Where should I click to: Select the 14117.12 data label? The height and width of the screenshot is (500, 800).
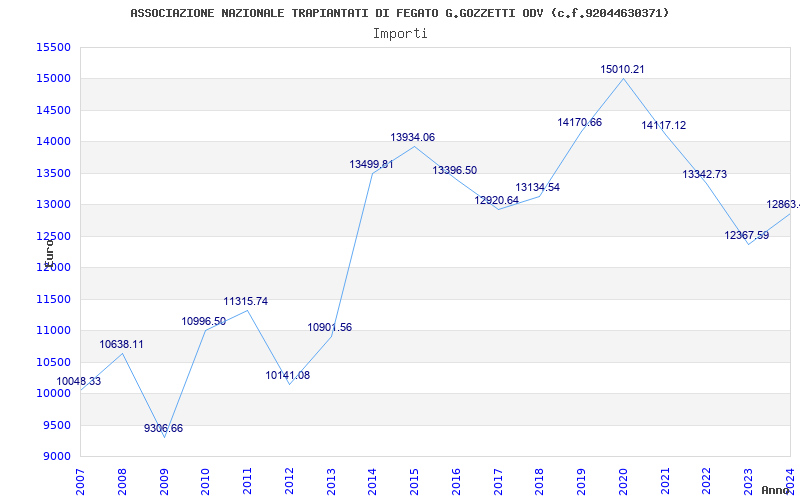tap(664, 126)
